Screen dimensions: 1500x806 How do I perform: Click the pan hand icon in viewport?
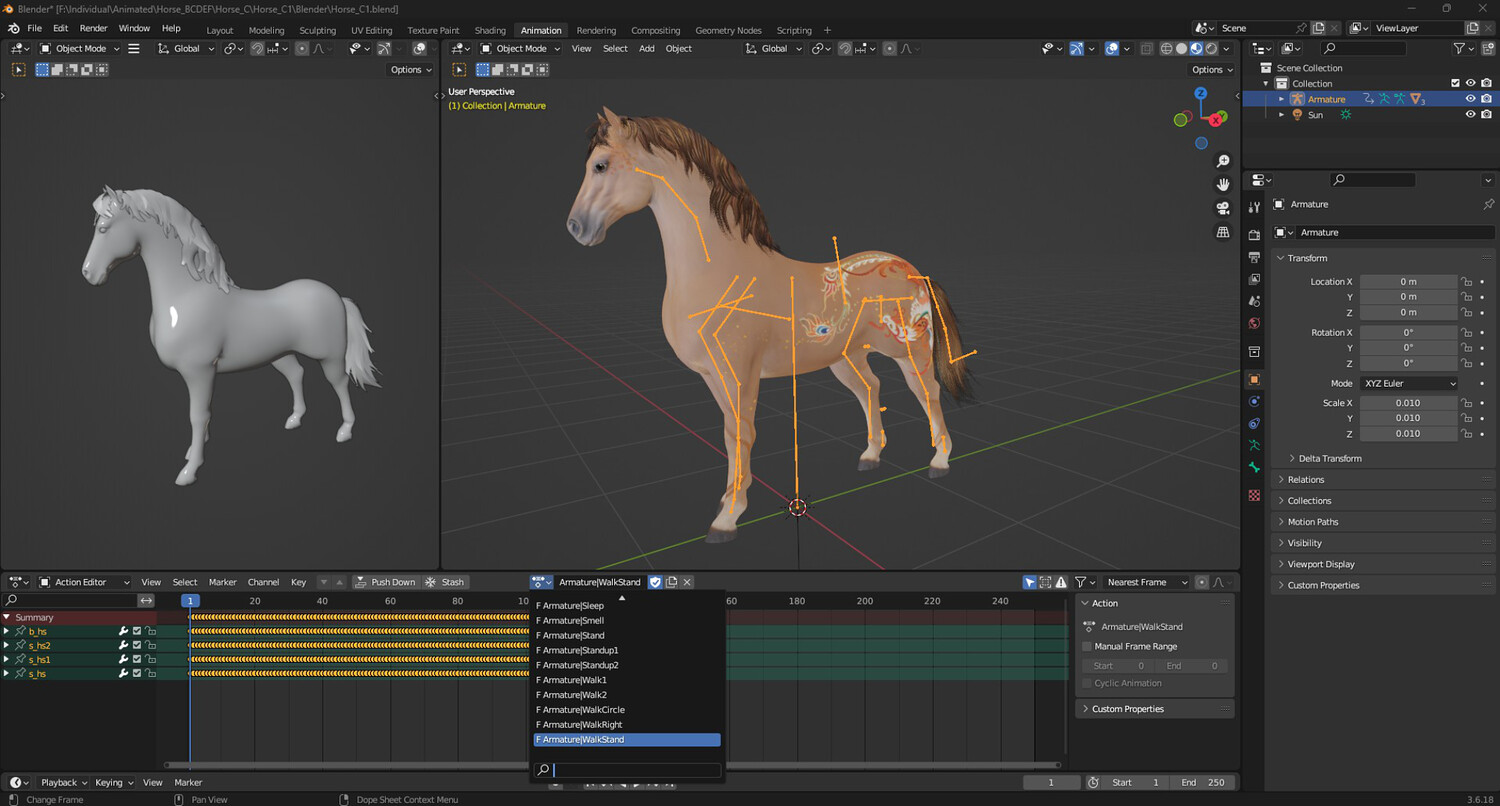pyautogui.click(x=1222, y=184)
